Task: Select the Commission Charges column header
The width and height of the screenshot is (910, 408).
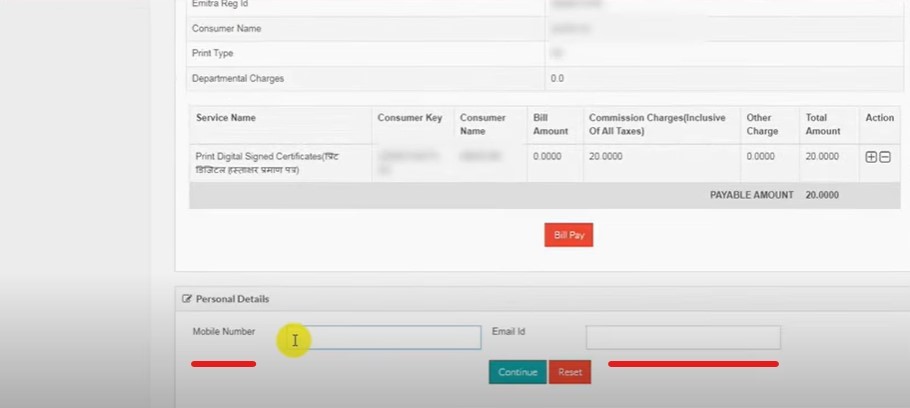Action: (x=656, y=124)
